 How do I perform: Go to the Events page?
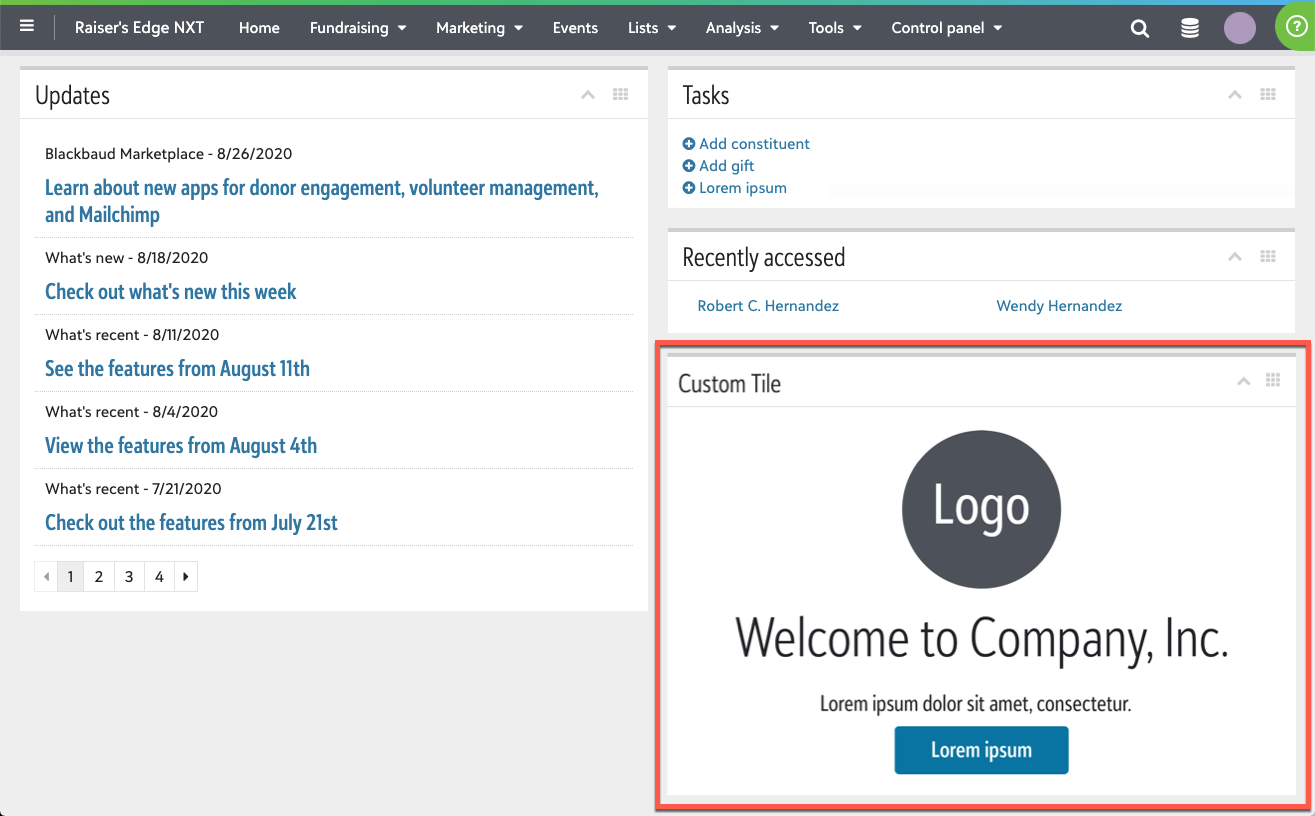coord(575,28)
